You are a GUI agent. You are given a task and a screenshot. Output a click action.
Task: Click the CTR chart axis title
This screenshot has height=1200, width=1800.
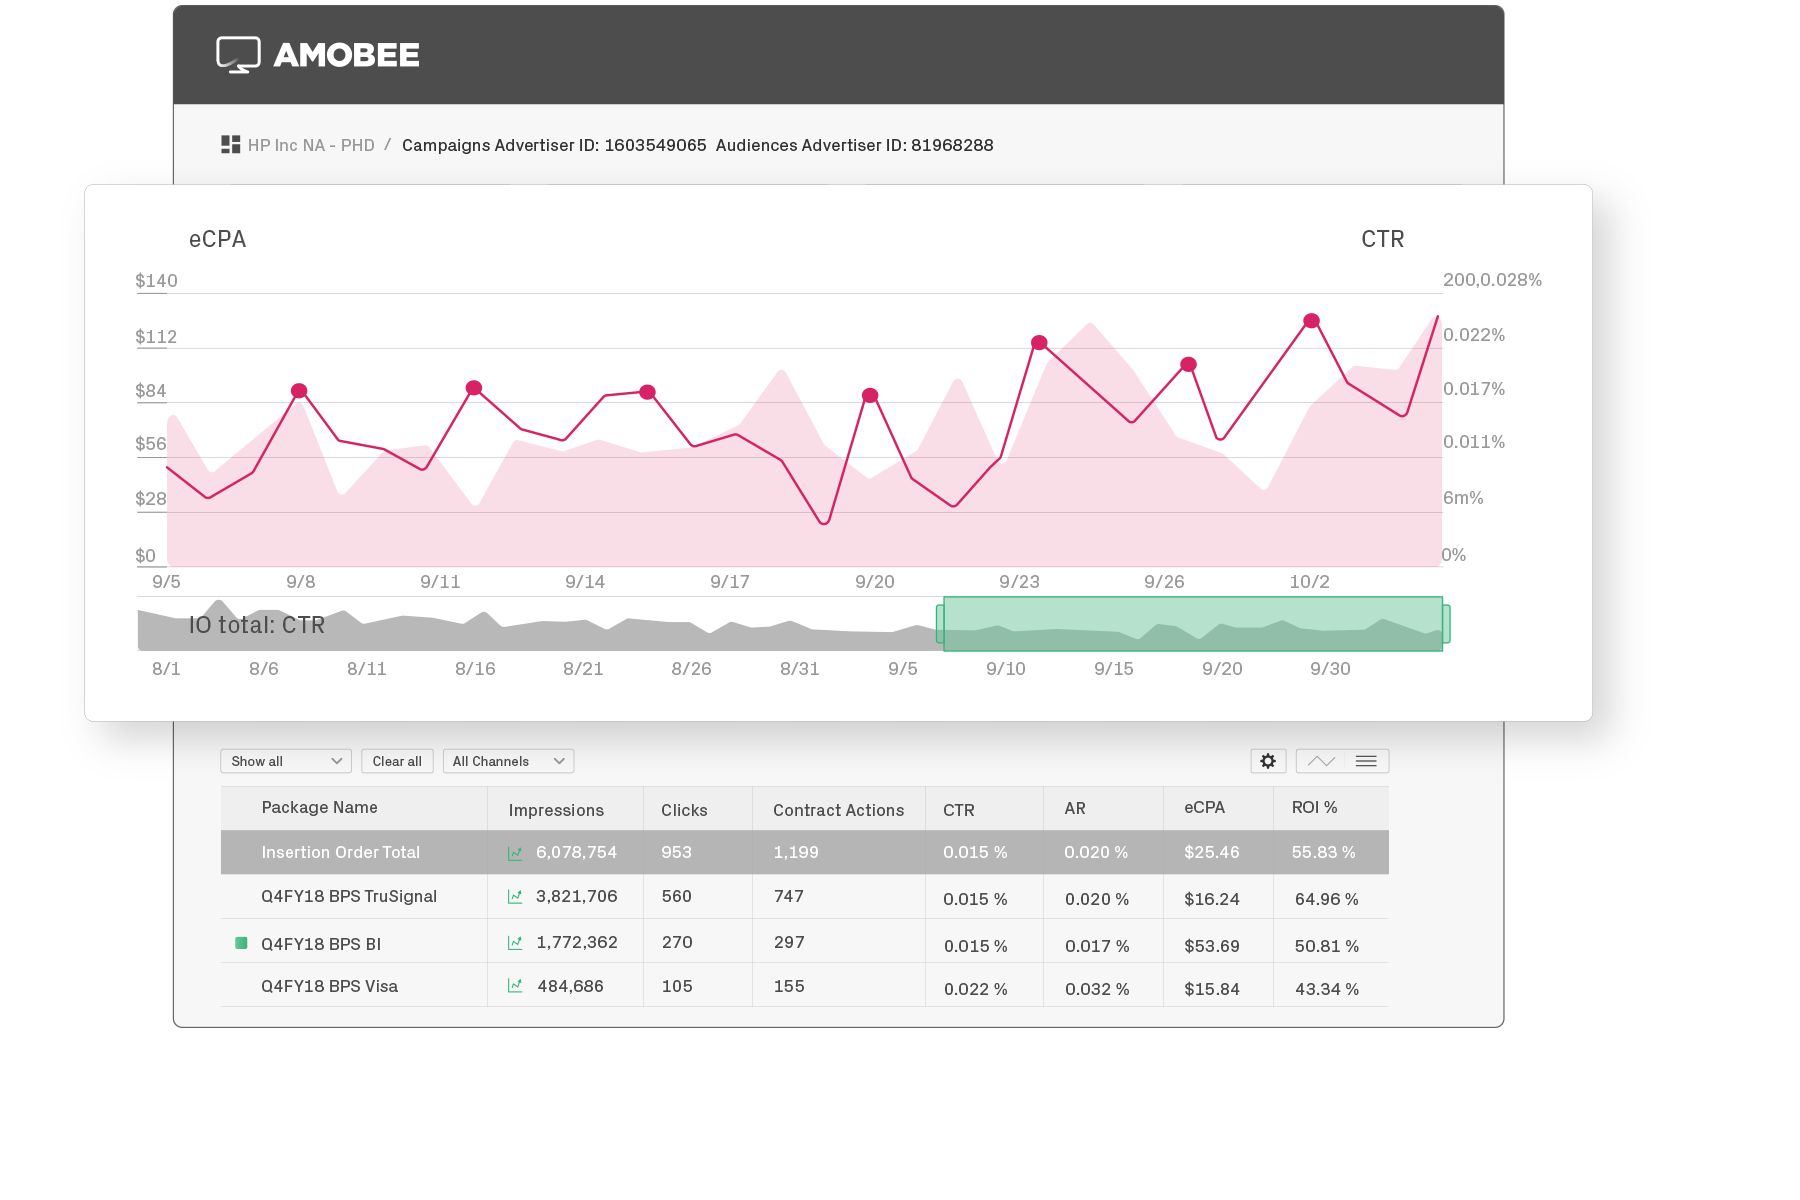(1382, 239)
